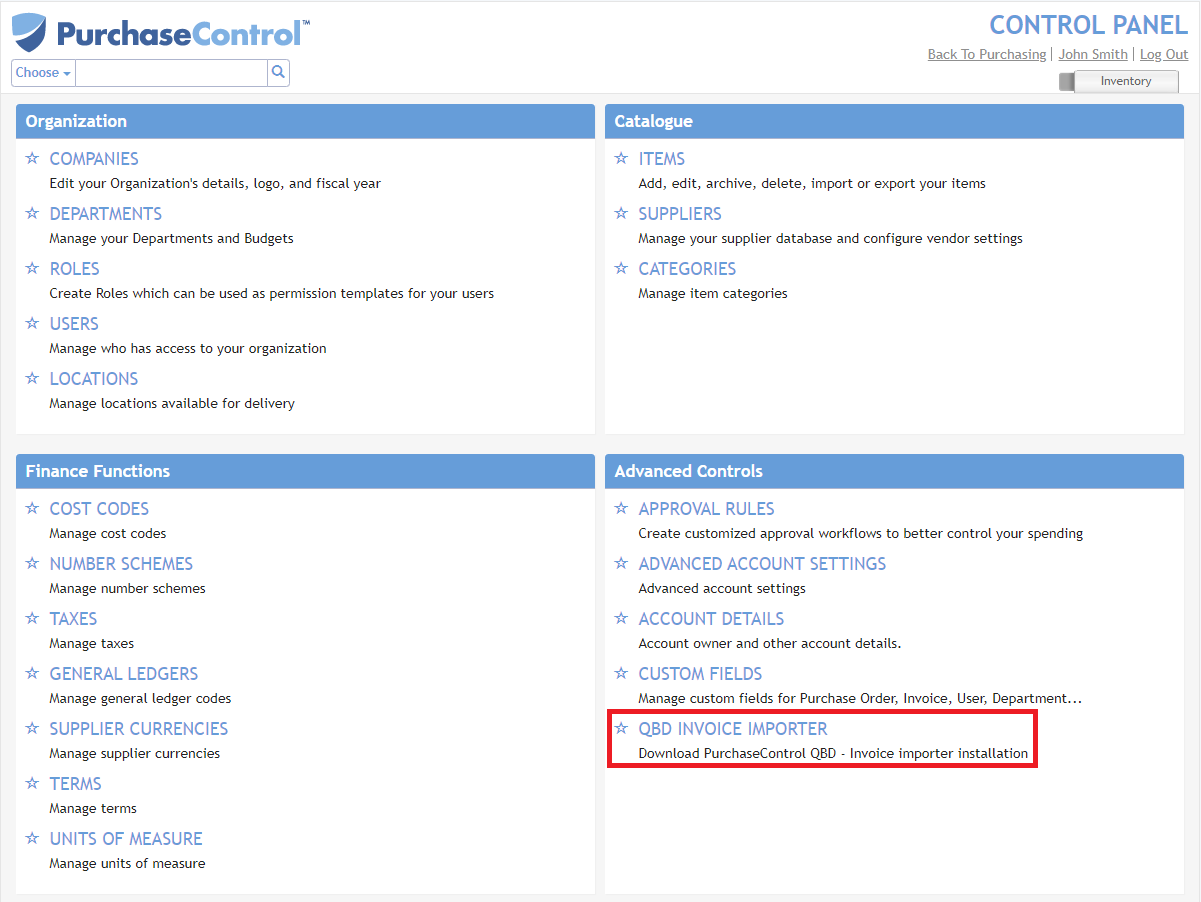Click the star icon beside ITEMS
This screenshot has width=1201, height=902.
point(621,158)
